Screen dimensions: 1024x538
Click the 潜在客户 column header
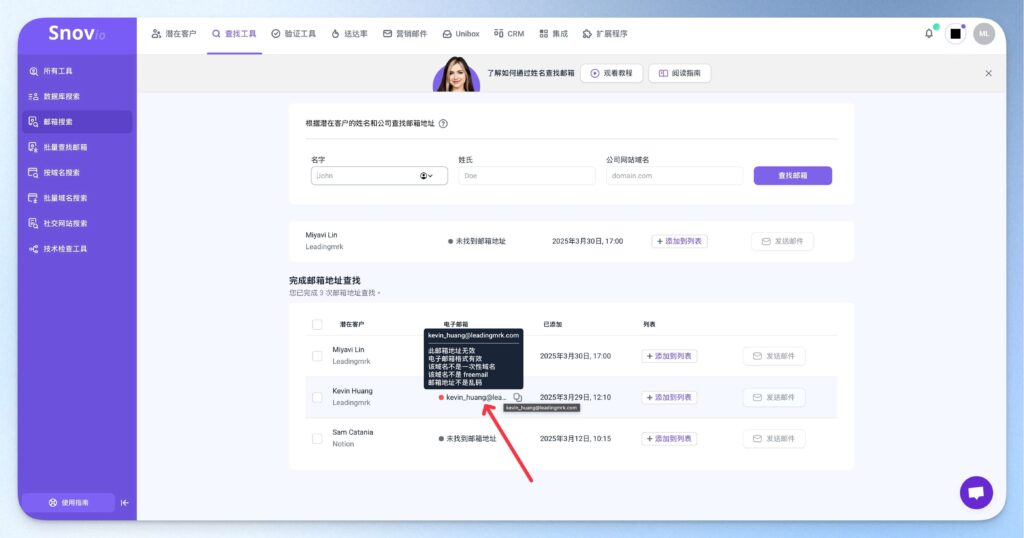click(351, 324)
